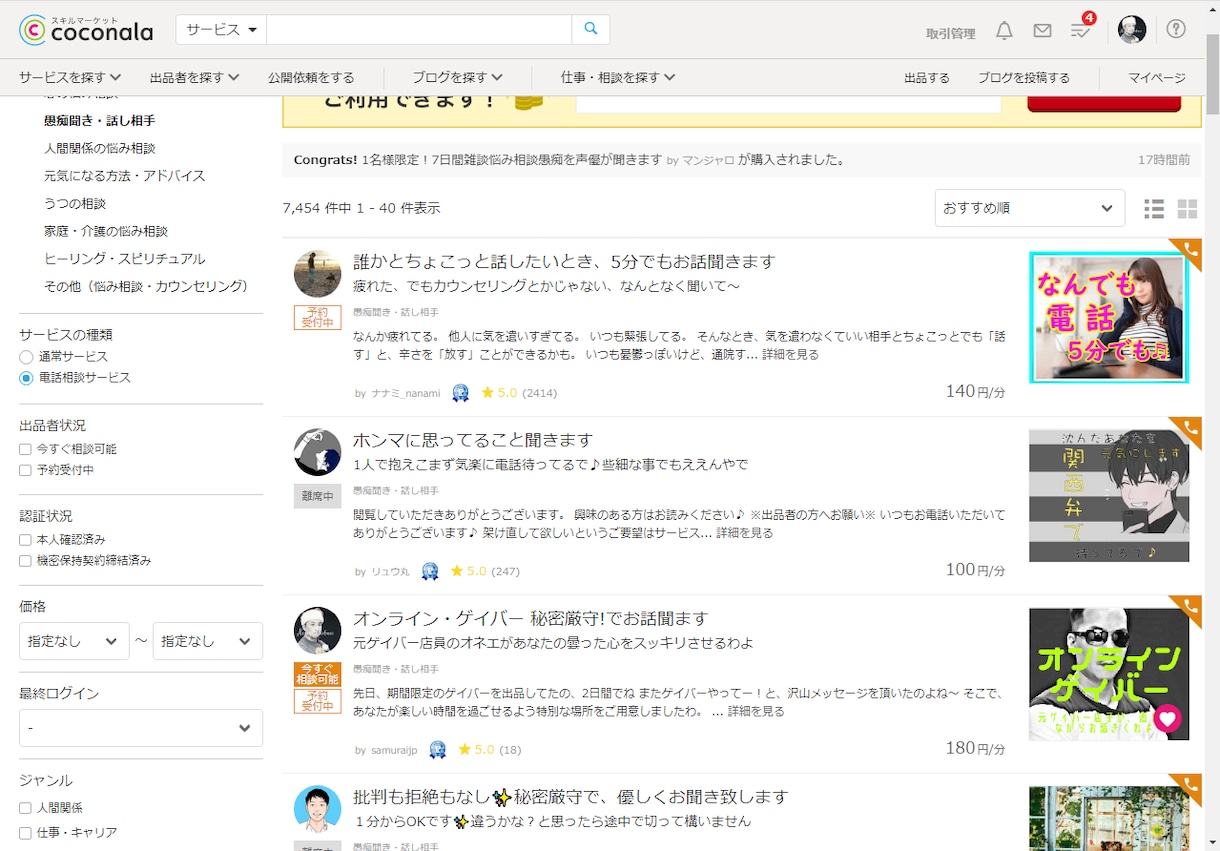Select うつの相談 category
The image size is (1220, 851).
point(75,203)
